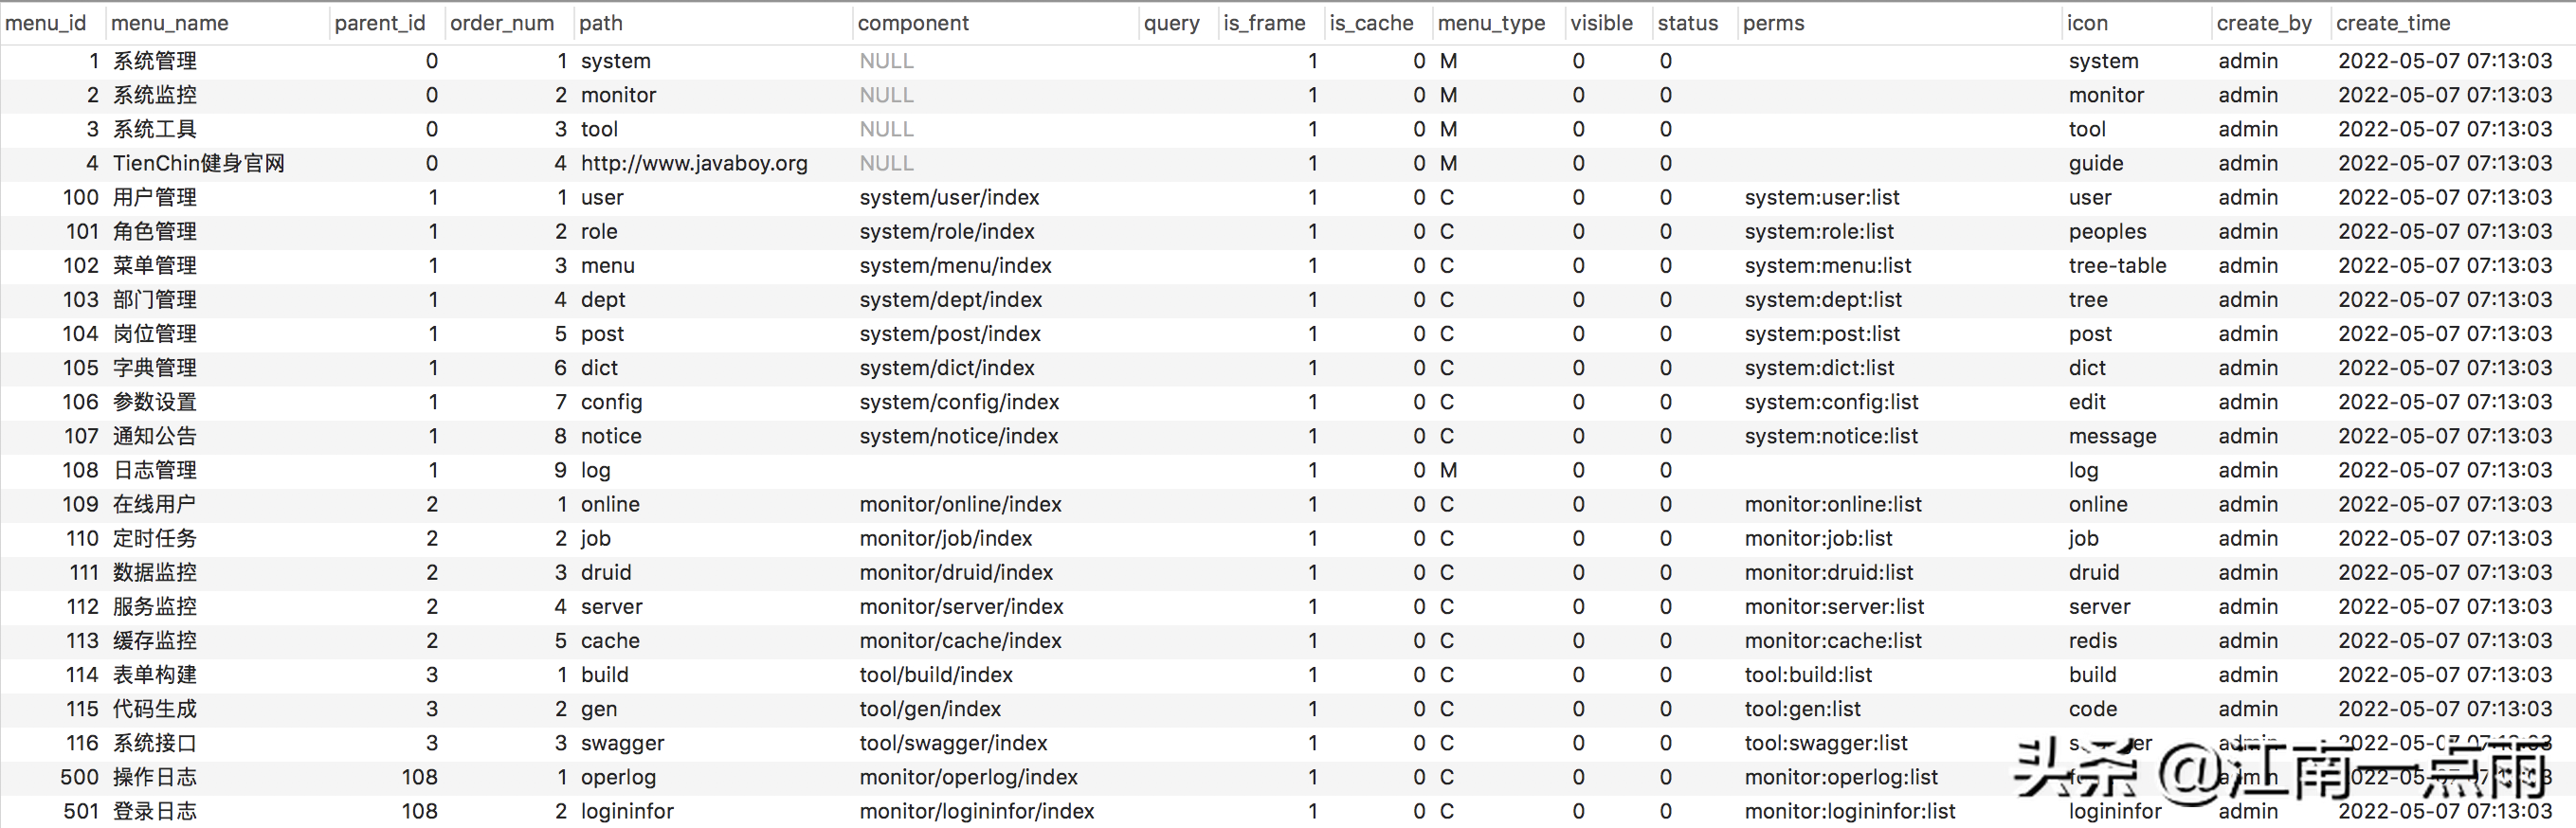Select the tree-table icon cell

2117,265
